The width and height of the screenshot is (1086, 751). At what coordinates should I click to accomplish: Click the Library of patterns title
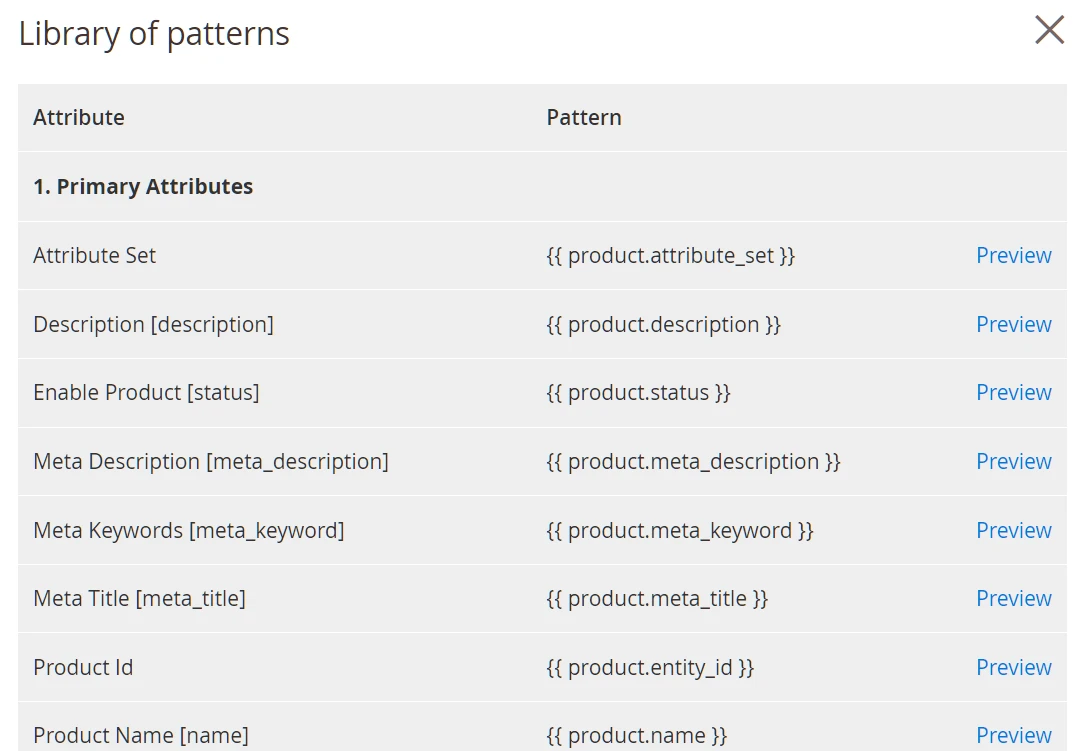coord(154,33)
